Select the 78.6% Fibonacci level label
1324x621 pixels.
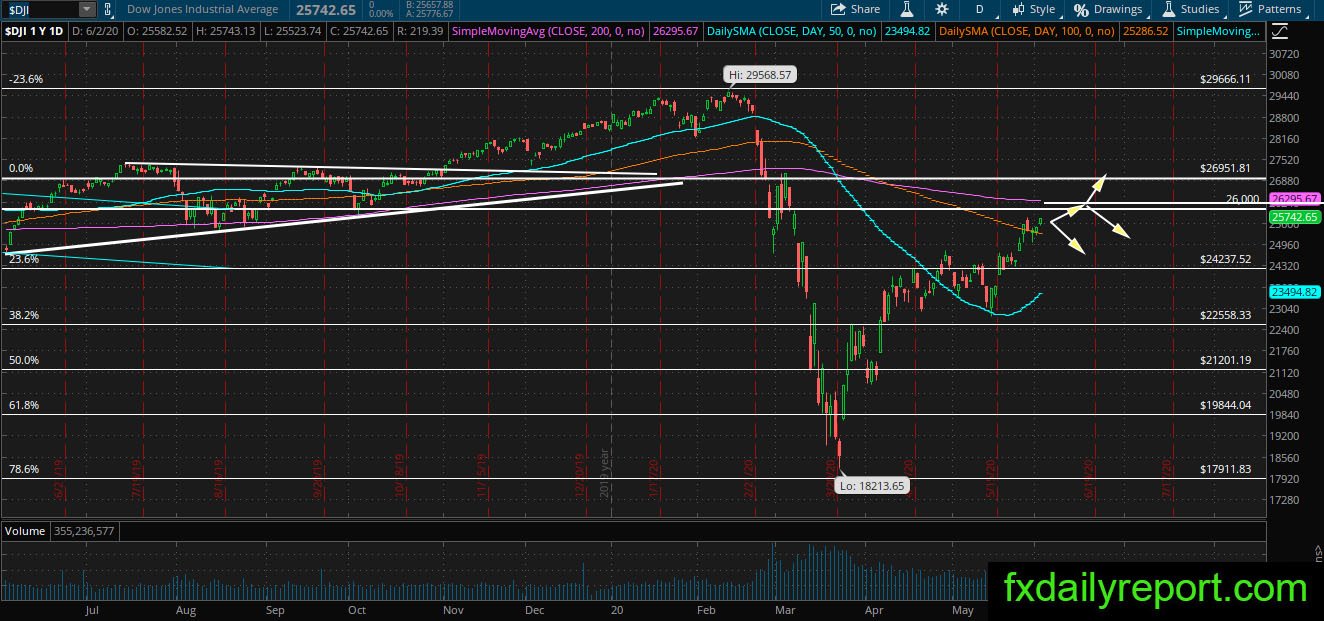tap(23, 469)
